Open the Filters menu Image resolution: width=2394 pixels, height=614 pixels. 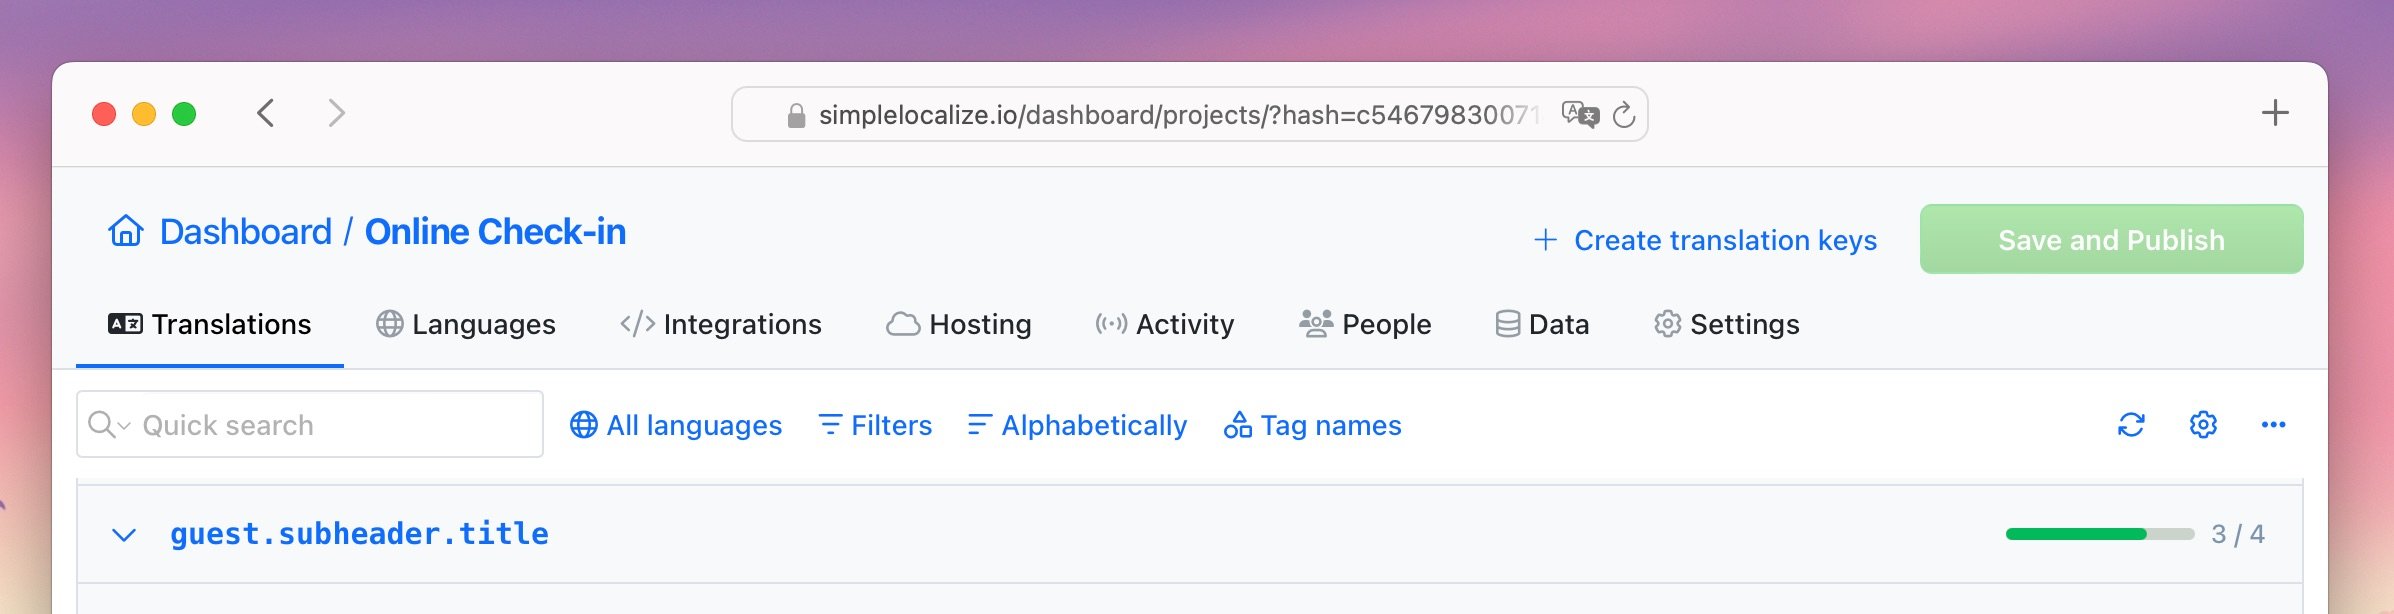point(875,425)
